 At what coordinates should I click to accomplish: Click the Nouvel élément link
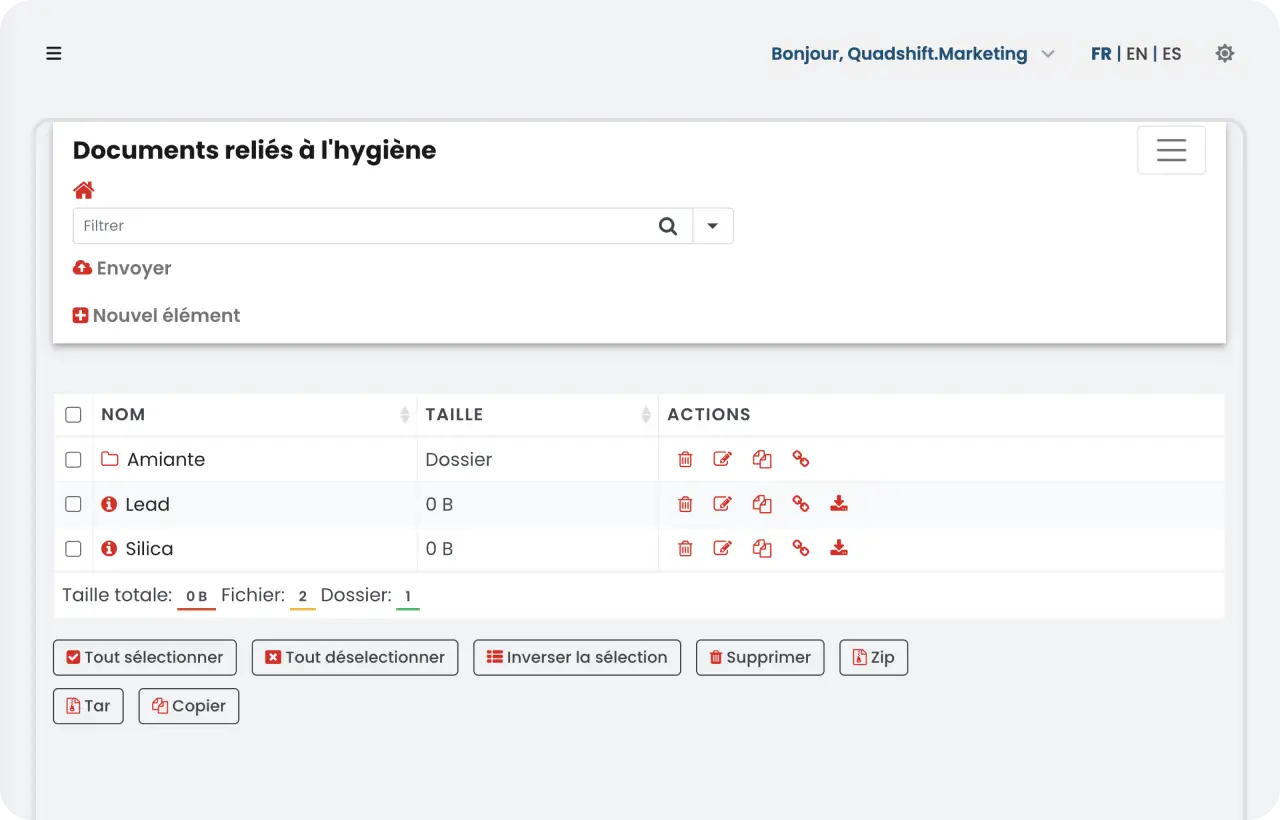(157, 315)
